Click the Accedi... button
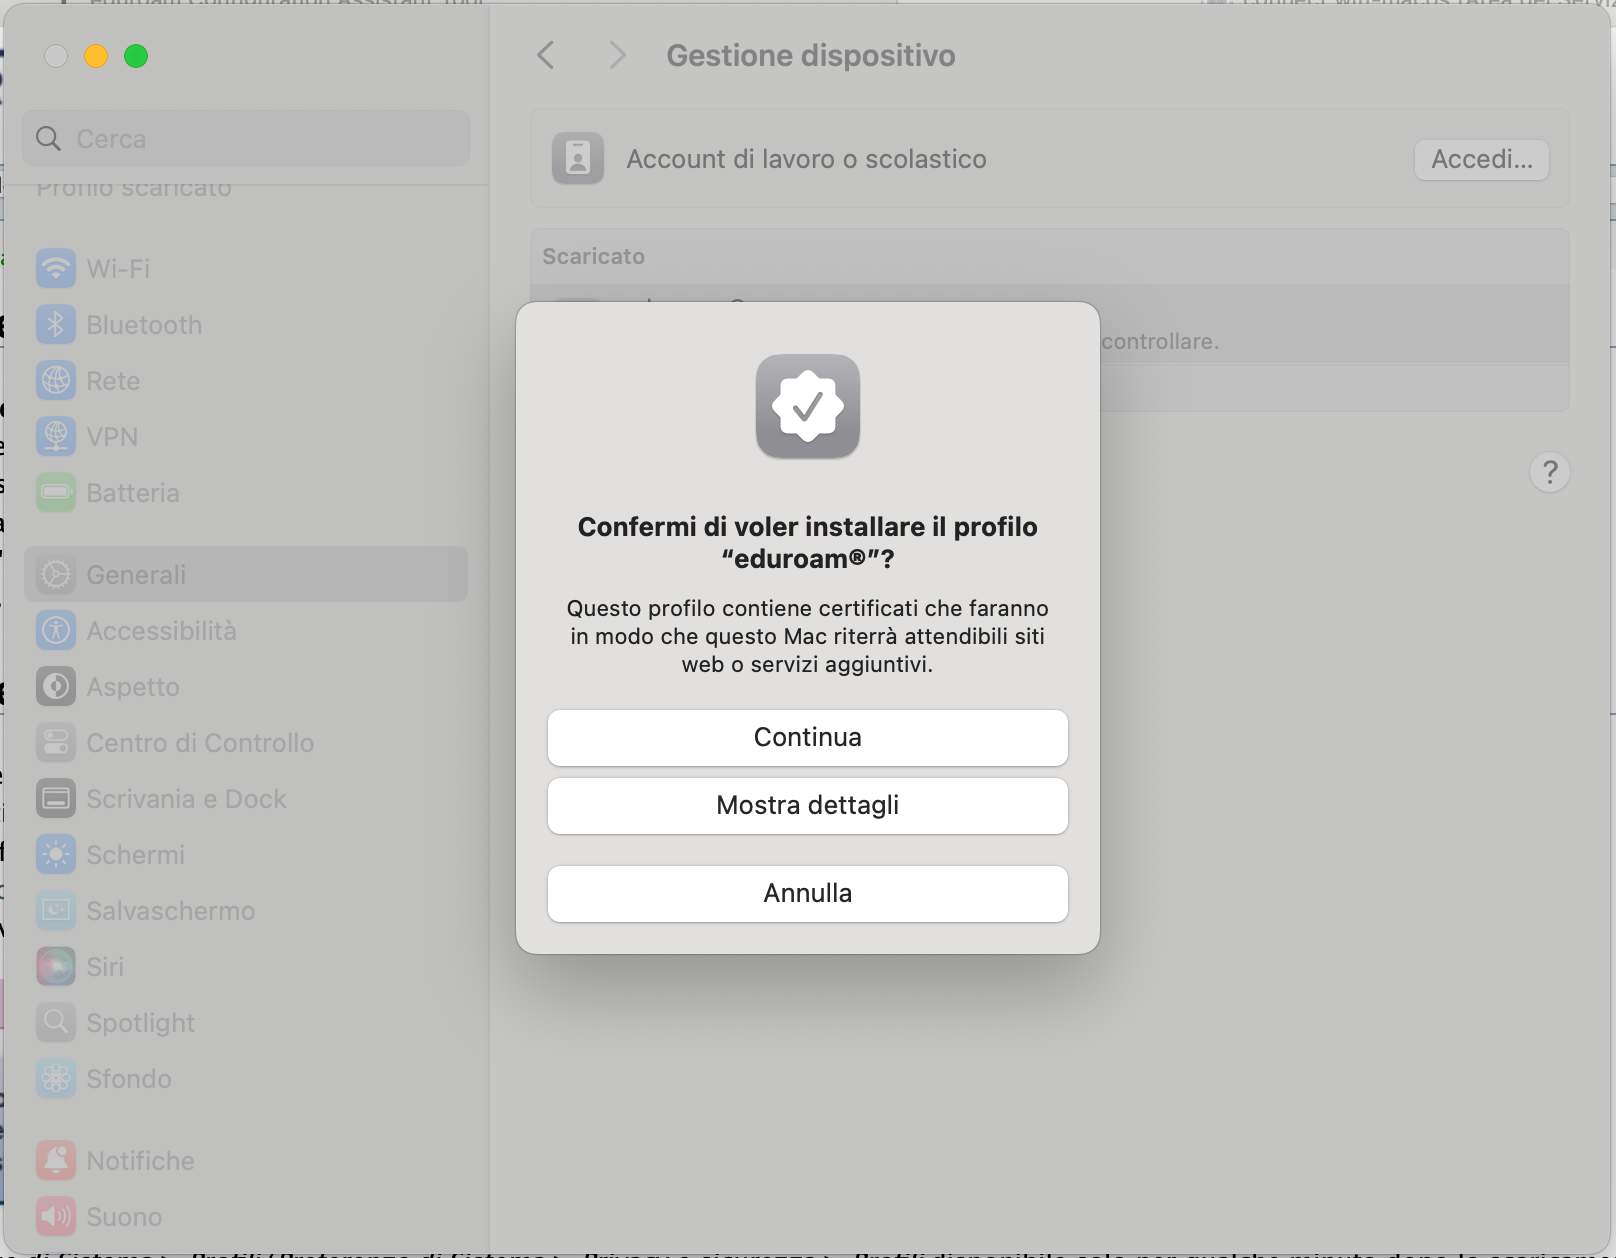1616x1258 pixels. pos(1481,160)
